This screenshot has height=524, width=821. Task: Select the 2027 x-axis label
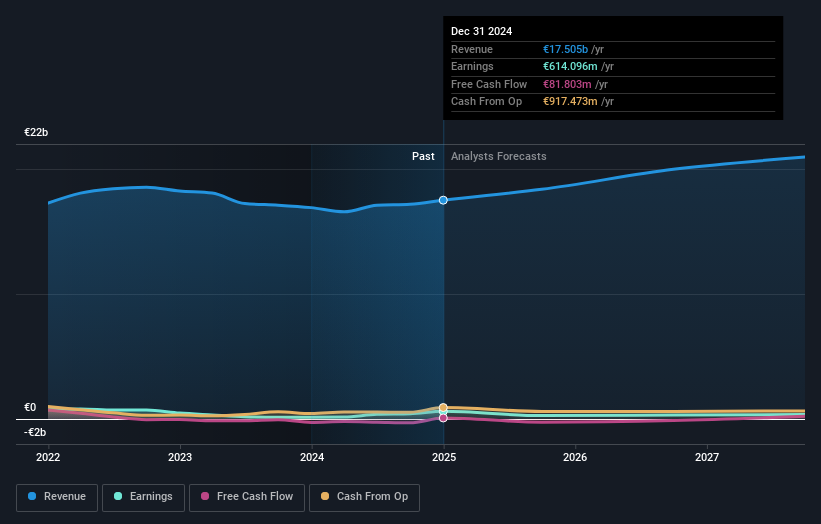pyautogui.click(x=707, y=458)
